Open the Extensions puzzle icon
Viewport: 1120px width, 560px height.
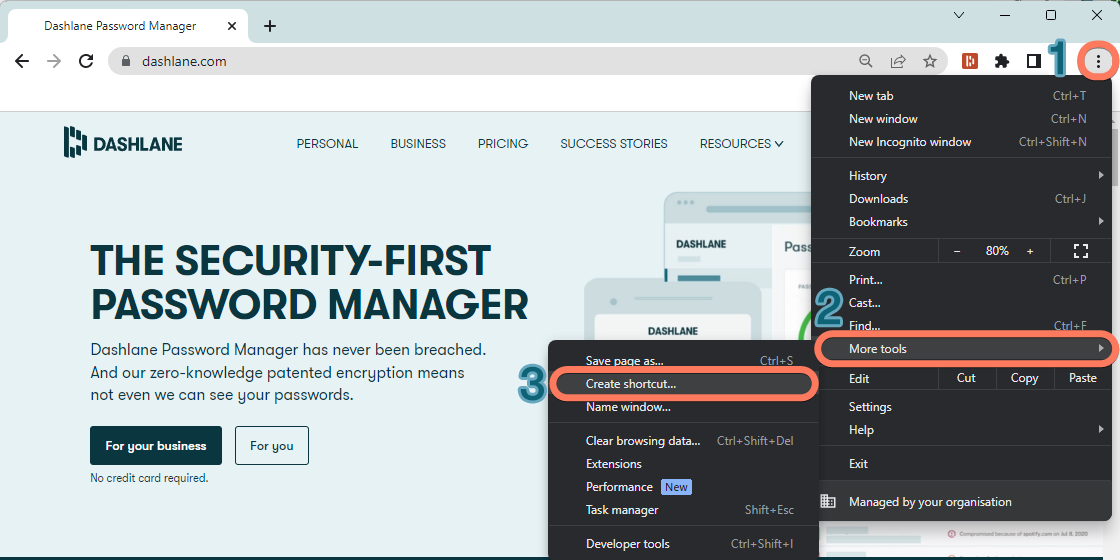[1002, 61]
